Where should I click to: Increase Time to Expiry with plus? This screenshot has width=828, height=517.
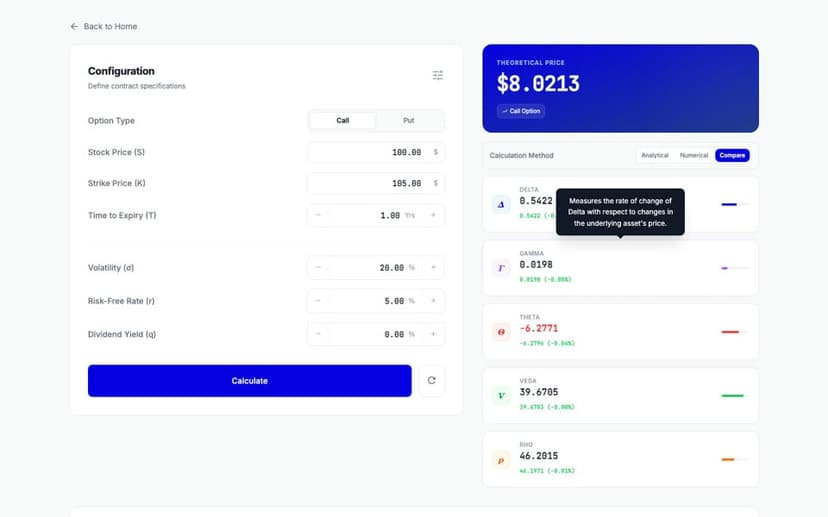point(434,215)
